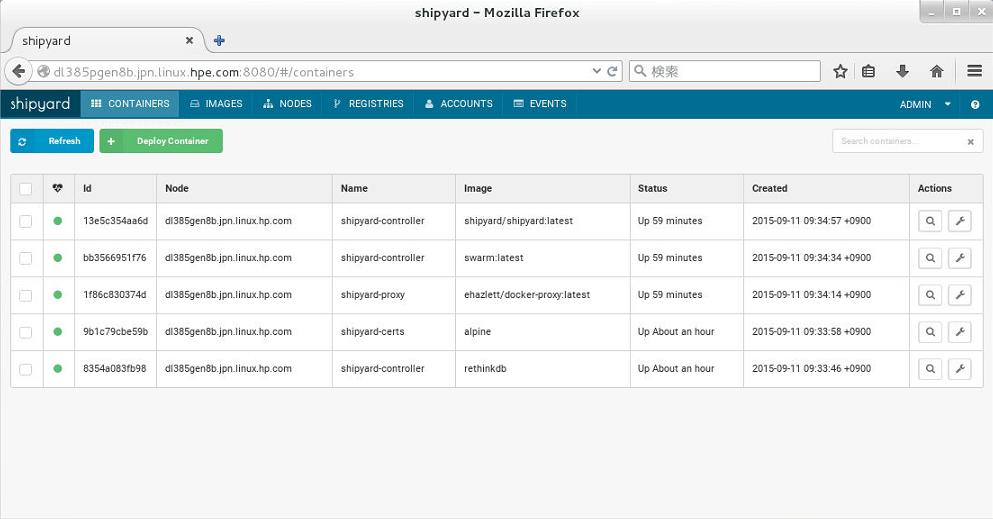Expand the ADMIN user dropdown
This screenshot has height=519, width=993.
924,104
